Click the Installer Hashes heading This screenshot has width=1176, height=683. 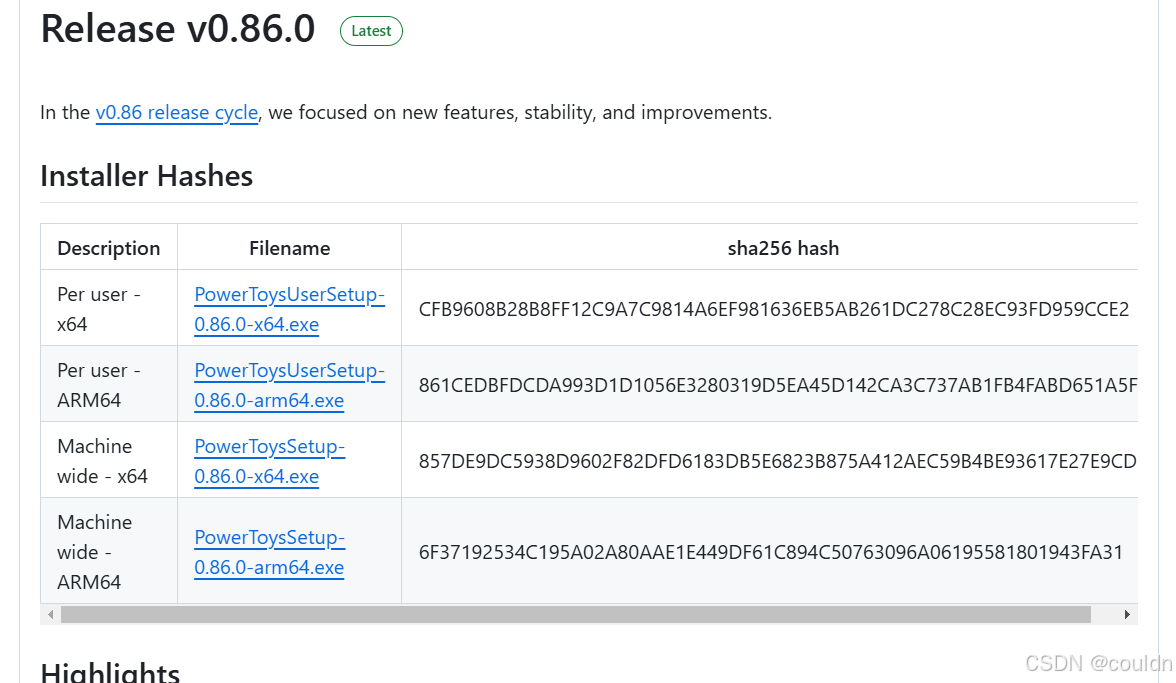[x=146, y=176]
